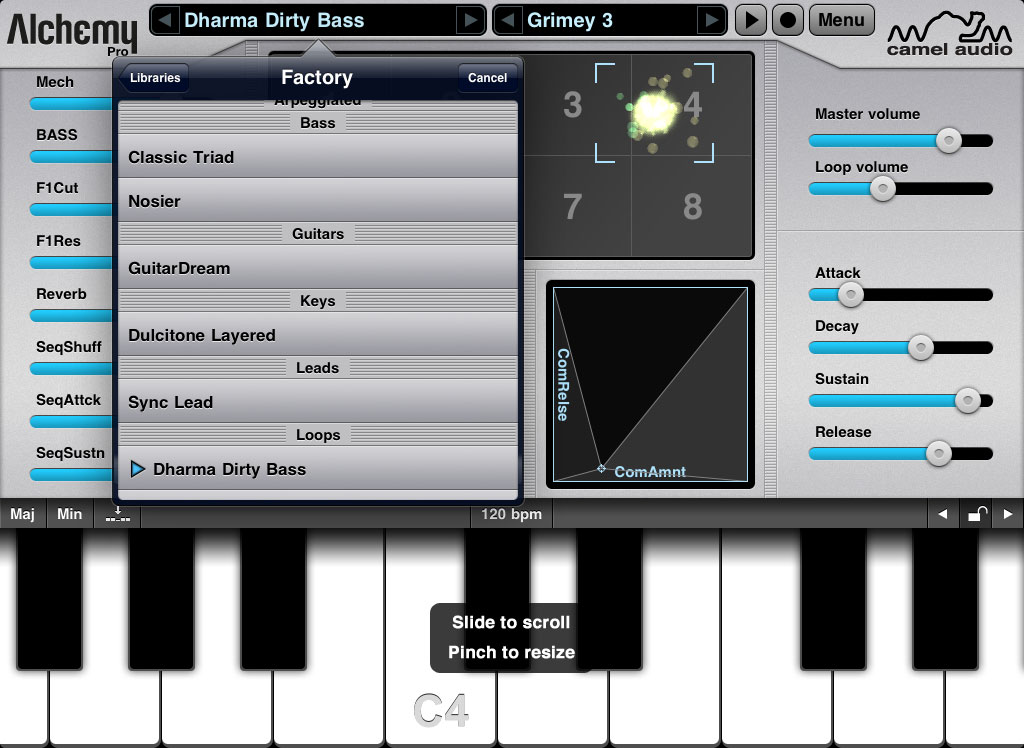Select the Dharma Dirty Bass list row

pyautogui.click(x=317, y=469)
